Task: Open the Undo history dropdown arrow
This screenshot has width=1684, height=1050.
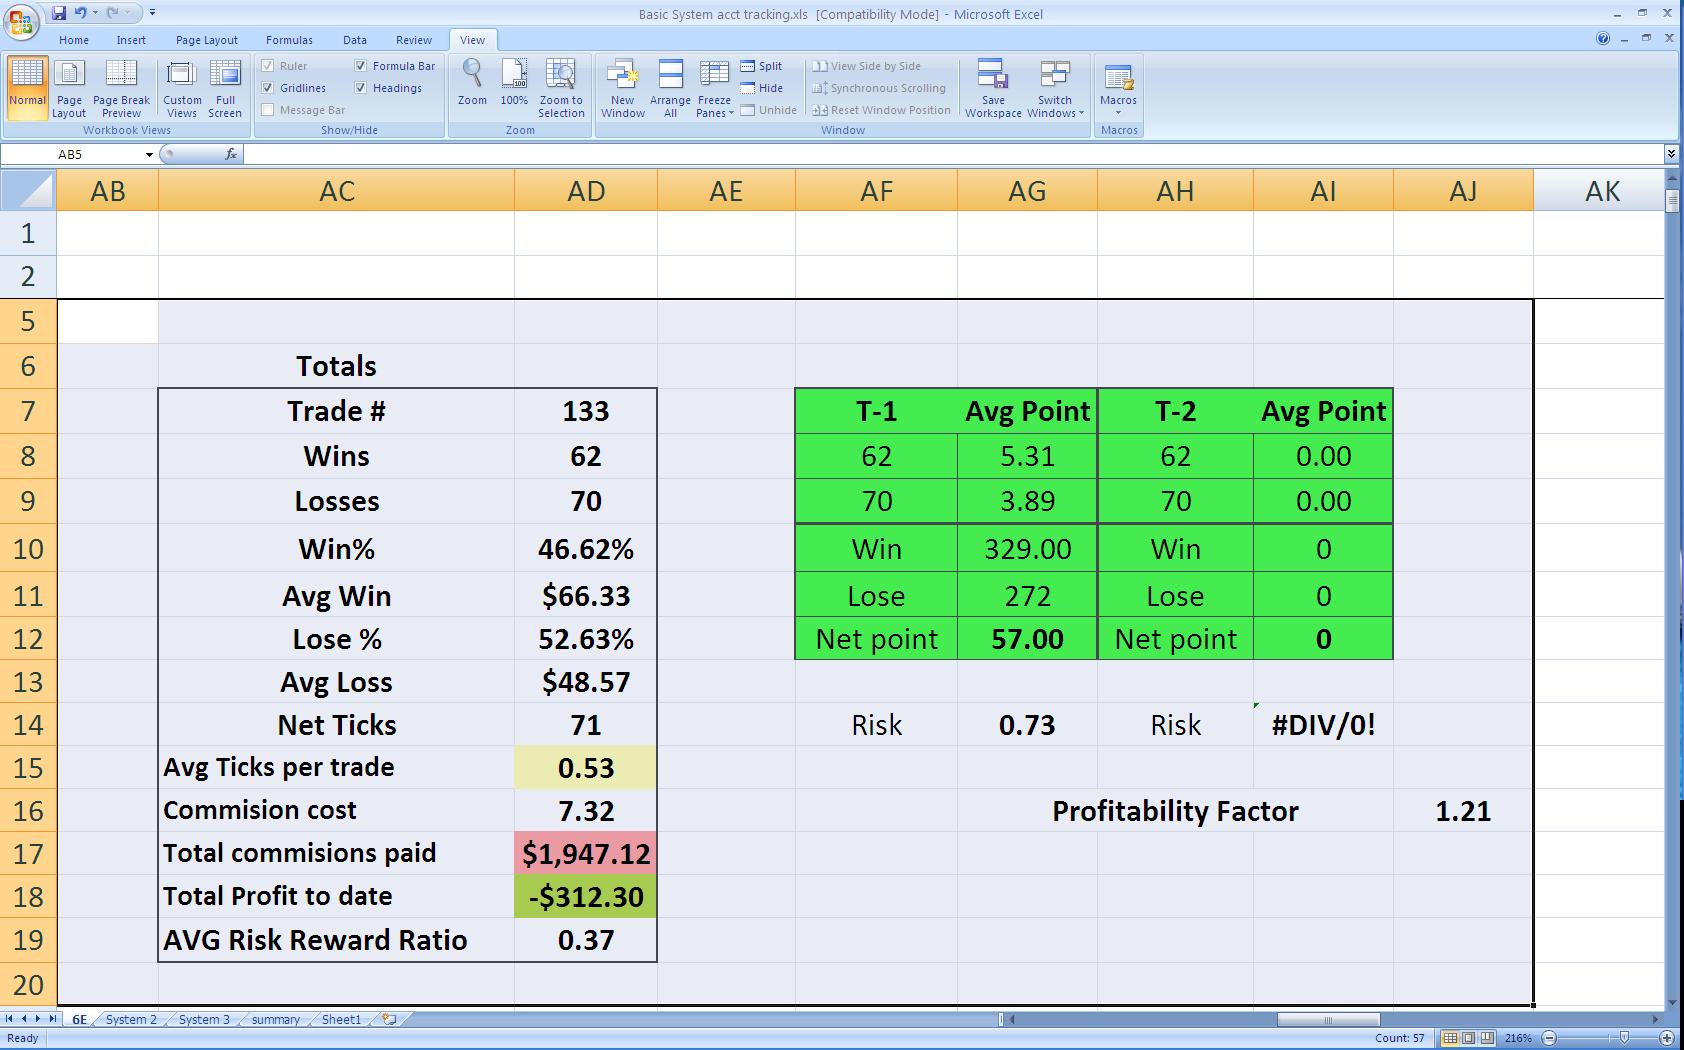Action: (95, 13)
